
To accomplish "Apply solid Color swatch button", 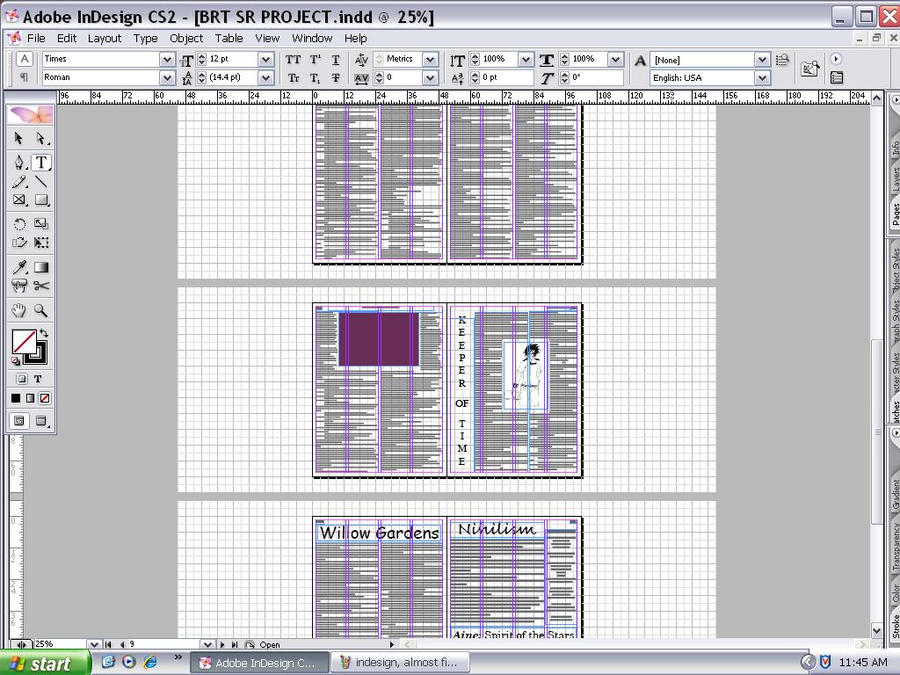I will pos(15,398).
